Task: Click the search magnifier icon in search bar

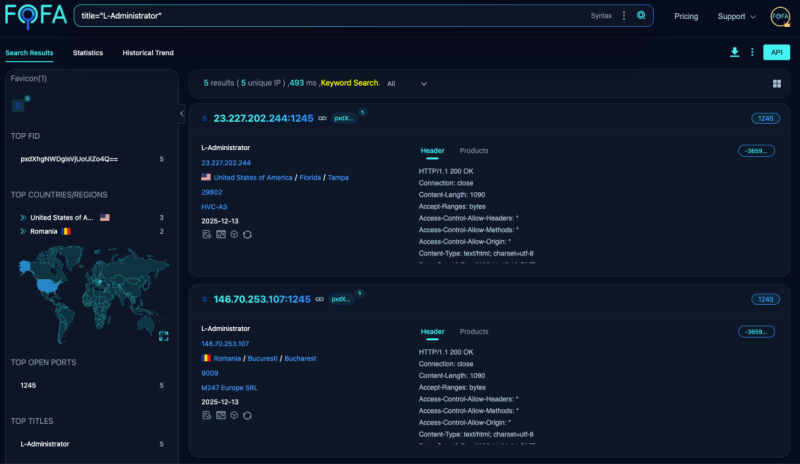Action: tap(641, 16)
